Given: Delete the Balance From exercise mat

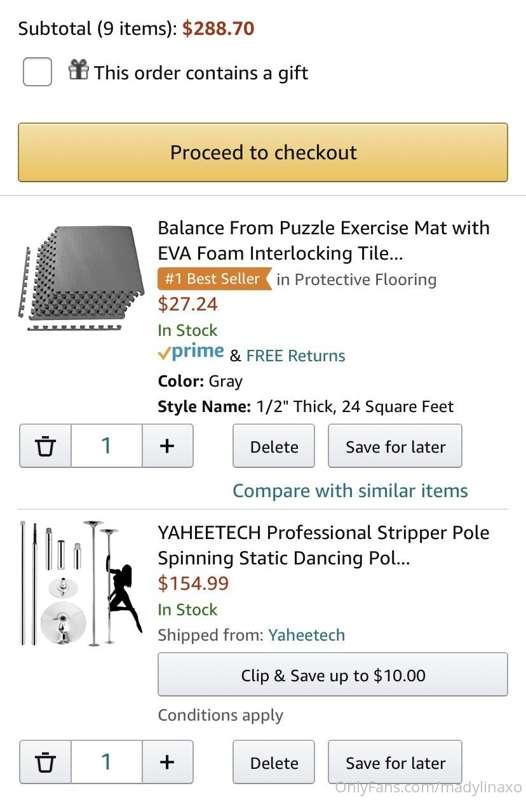Looking at the screenshot, I should click(x=274, y=446).
